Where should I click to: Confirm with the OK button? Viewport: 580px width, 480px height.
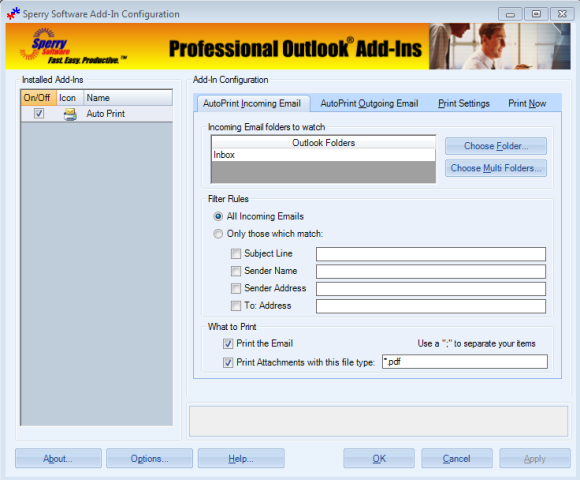[379, 459]
